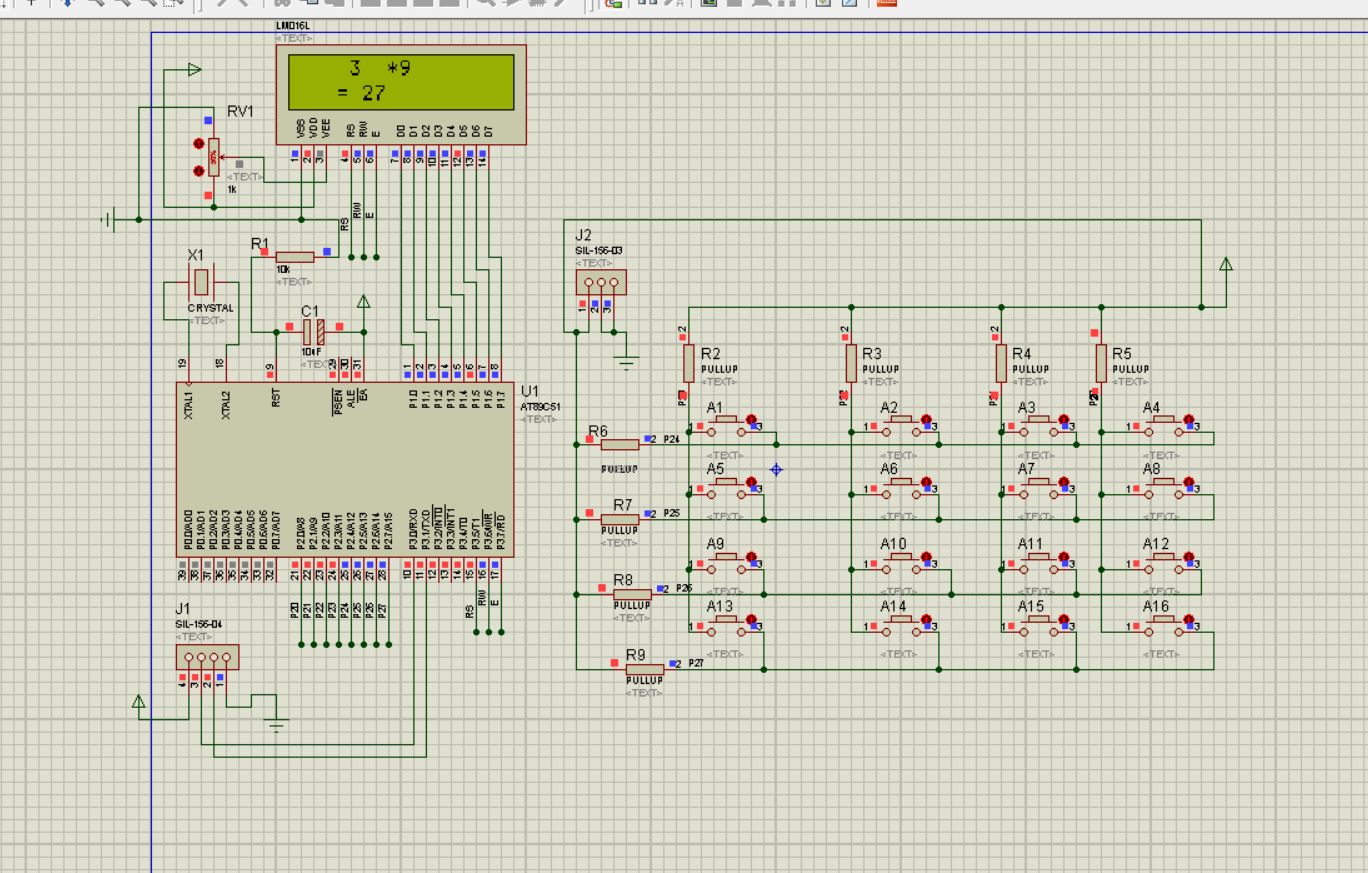The image size is (1368, 873).
Task: Click the PULLUP label under R2
Action: pyautogui.click(x=719, y=369)
